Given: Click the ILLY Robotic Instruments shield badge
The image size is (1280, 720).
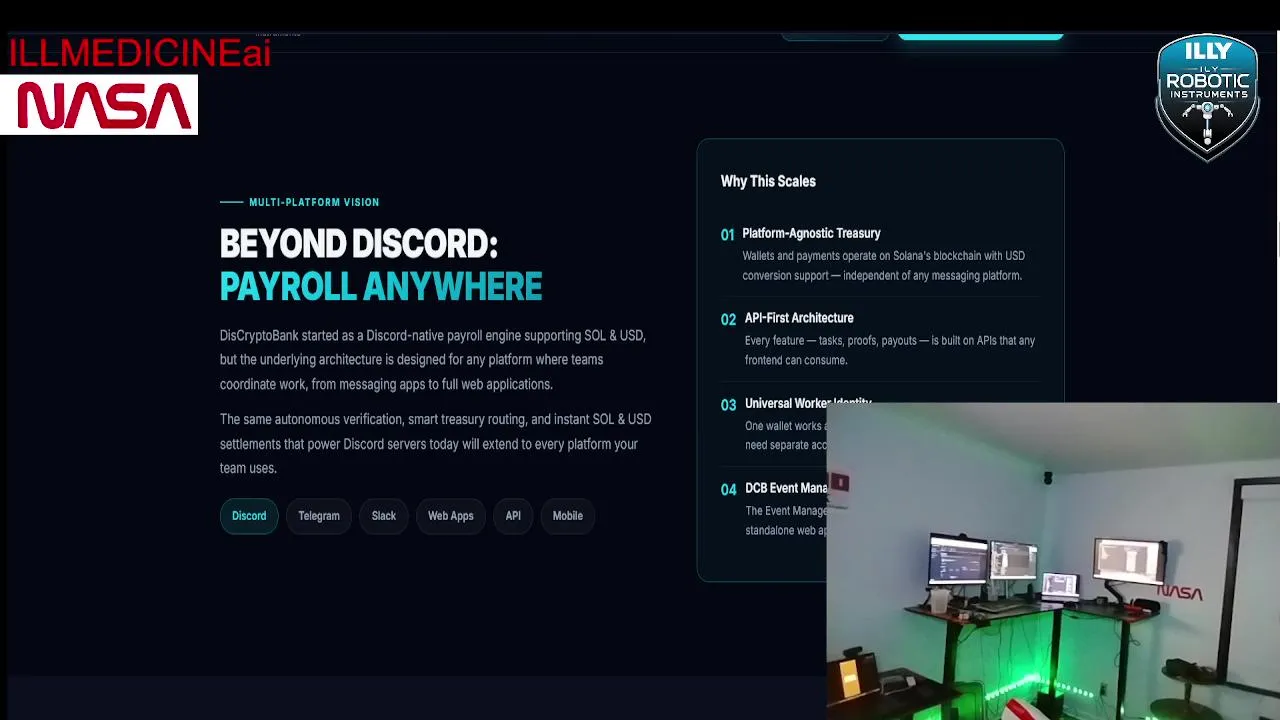Looking at the screenshot, I should [1207, 96].
